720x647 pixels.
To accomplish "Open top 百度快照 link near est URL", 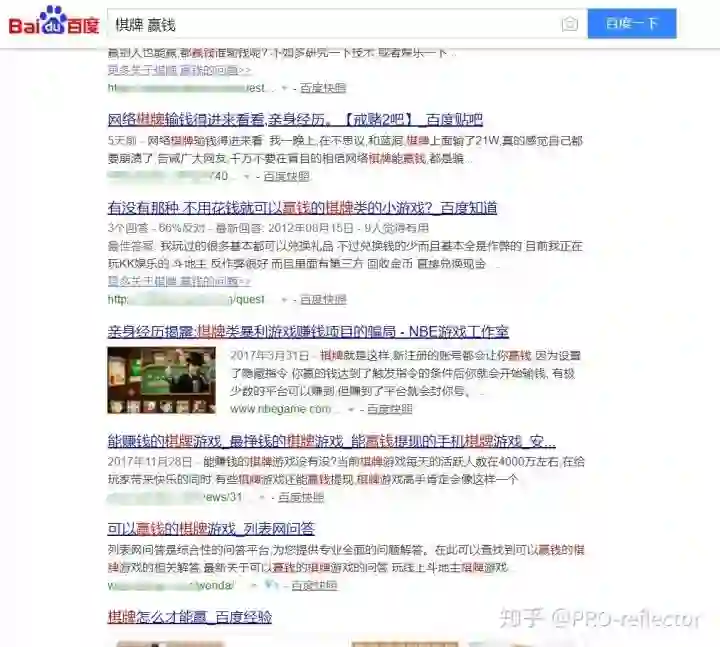I will click(323, 88).
